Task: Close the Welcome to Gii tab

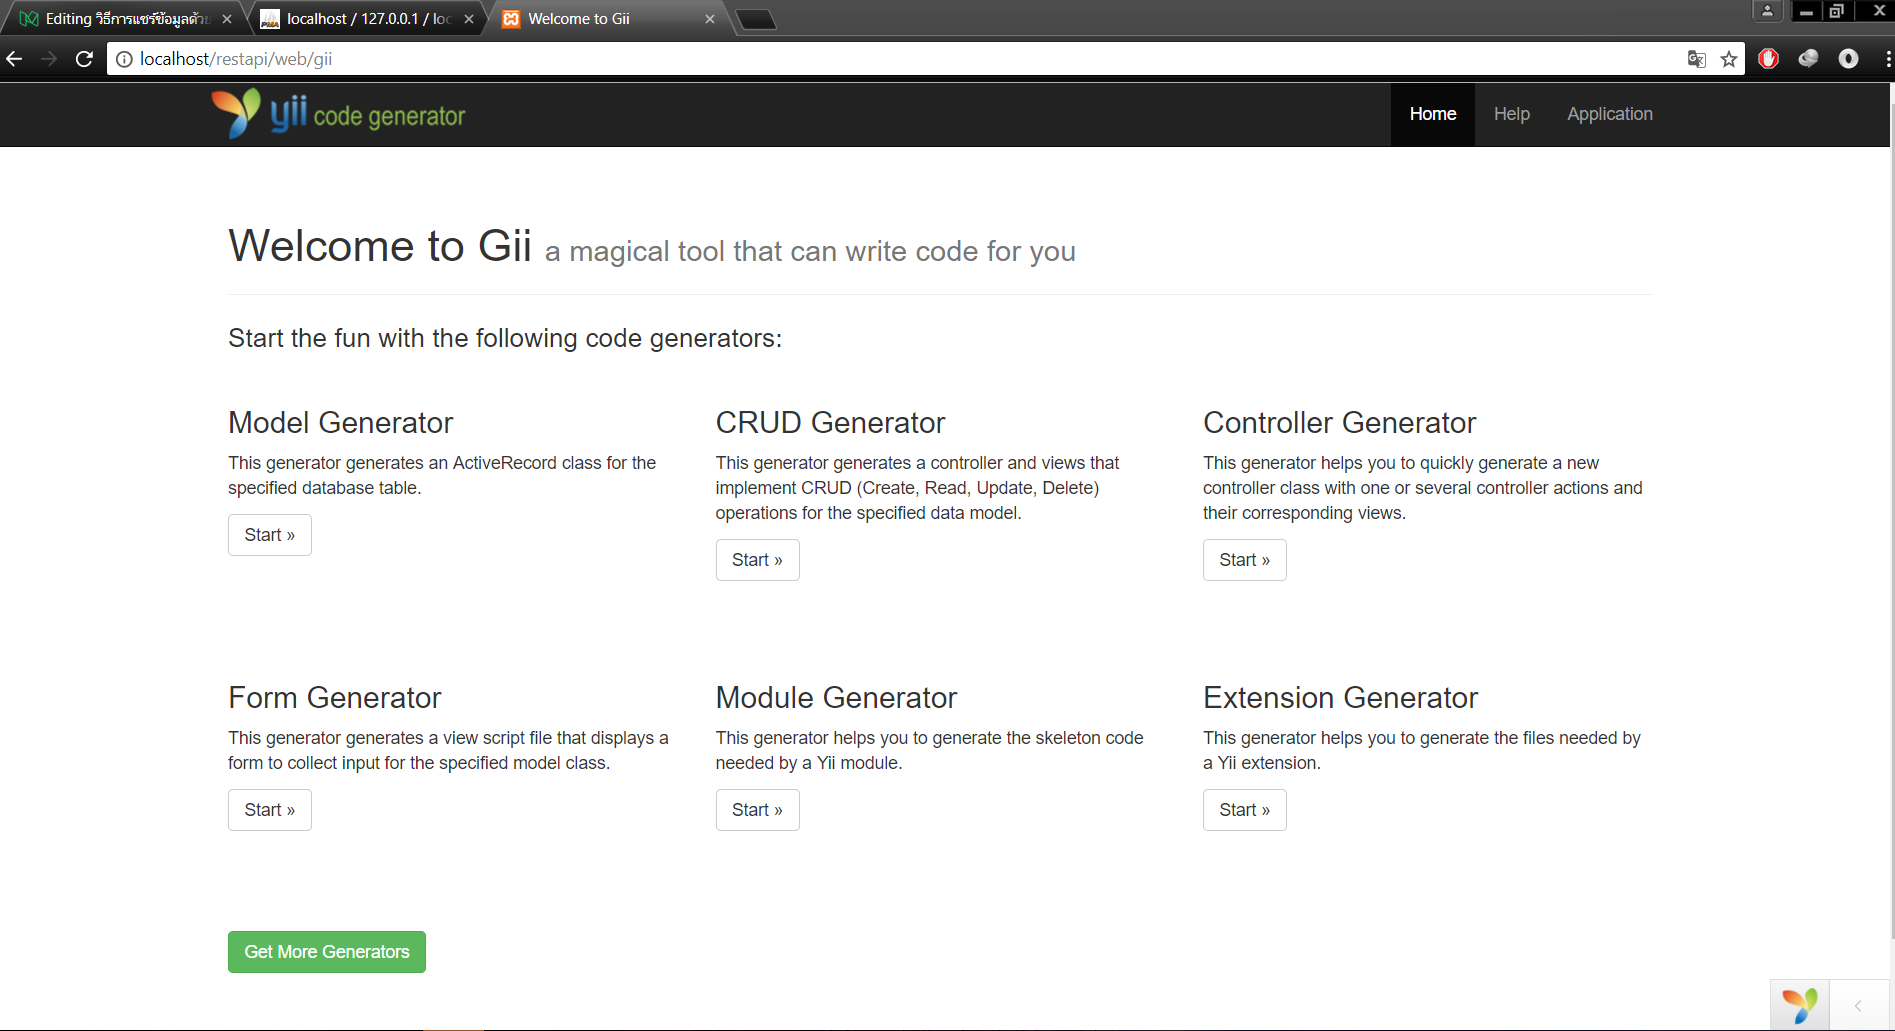Action: coord(710,19)
